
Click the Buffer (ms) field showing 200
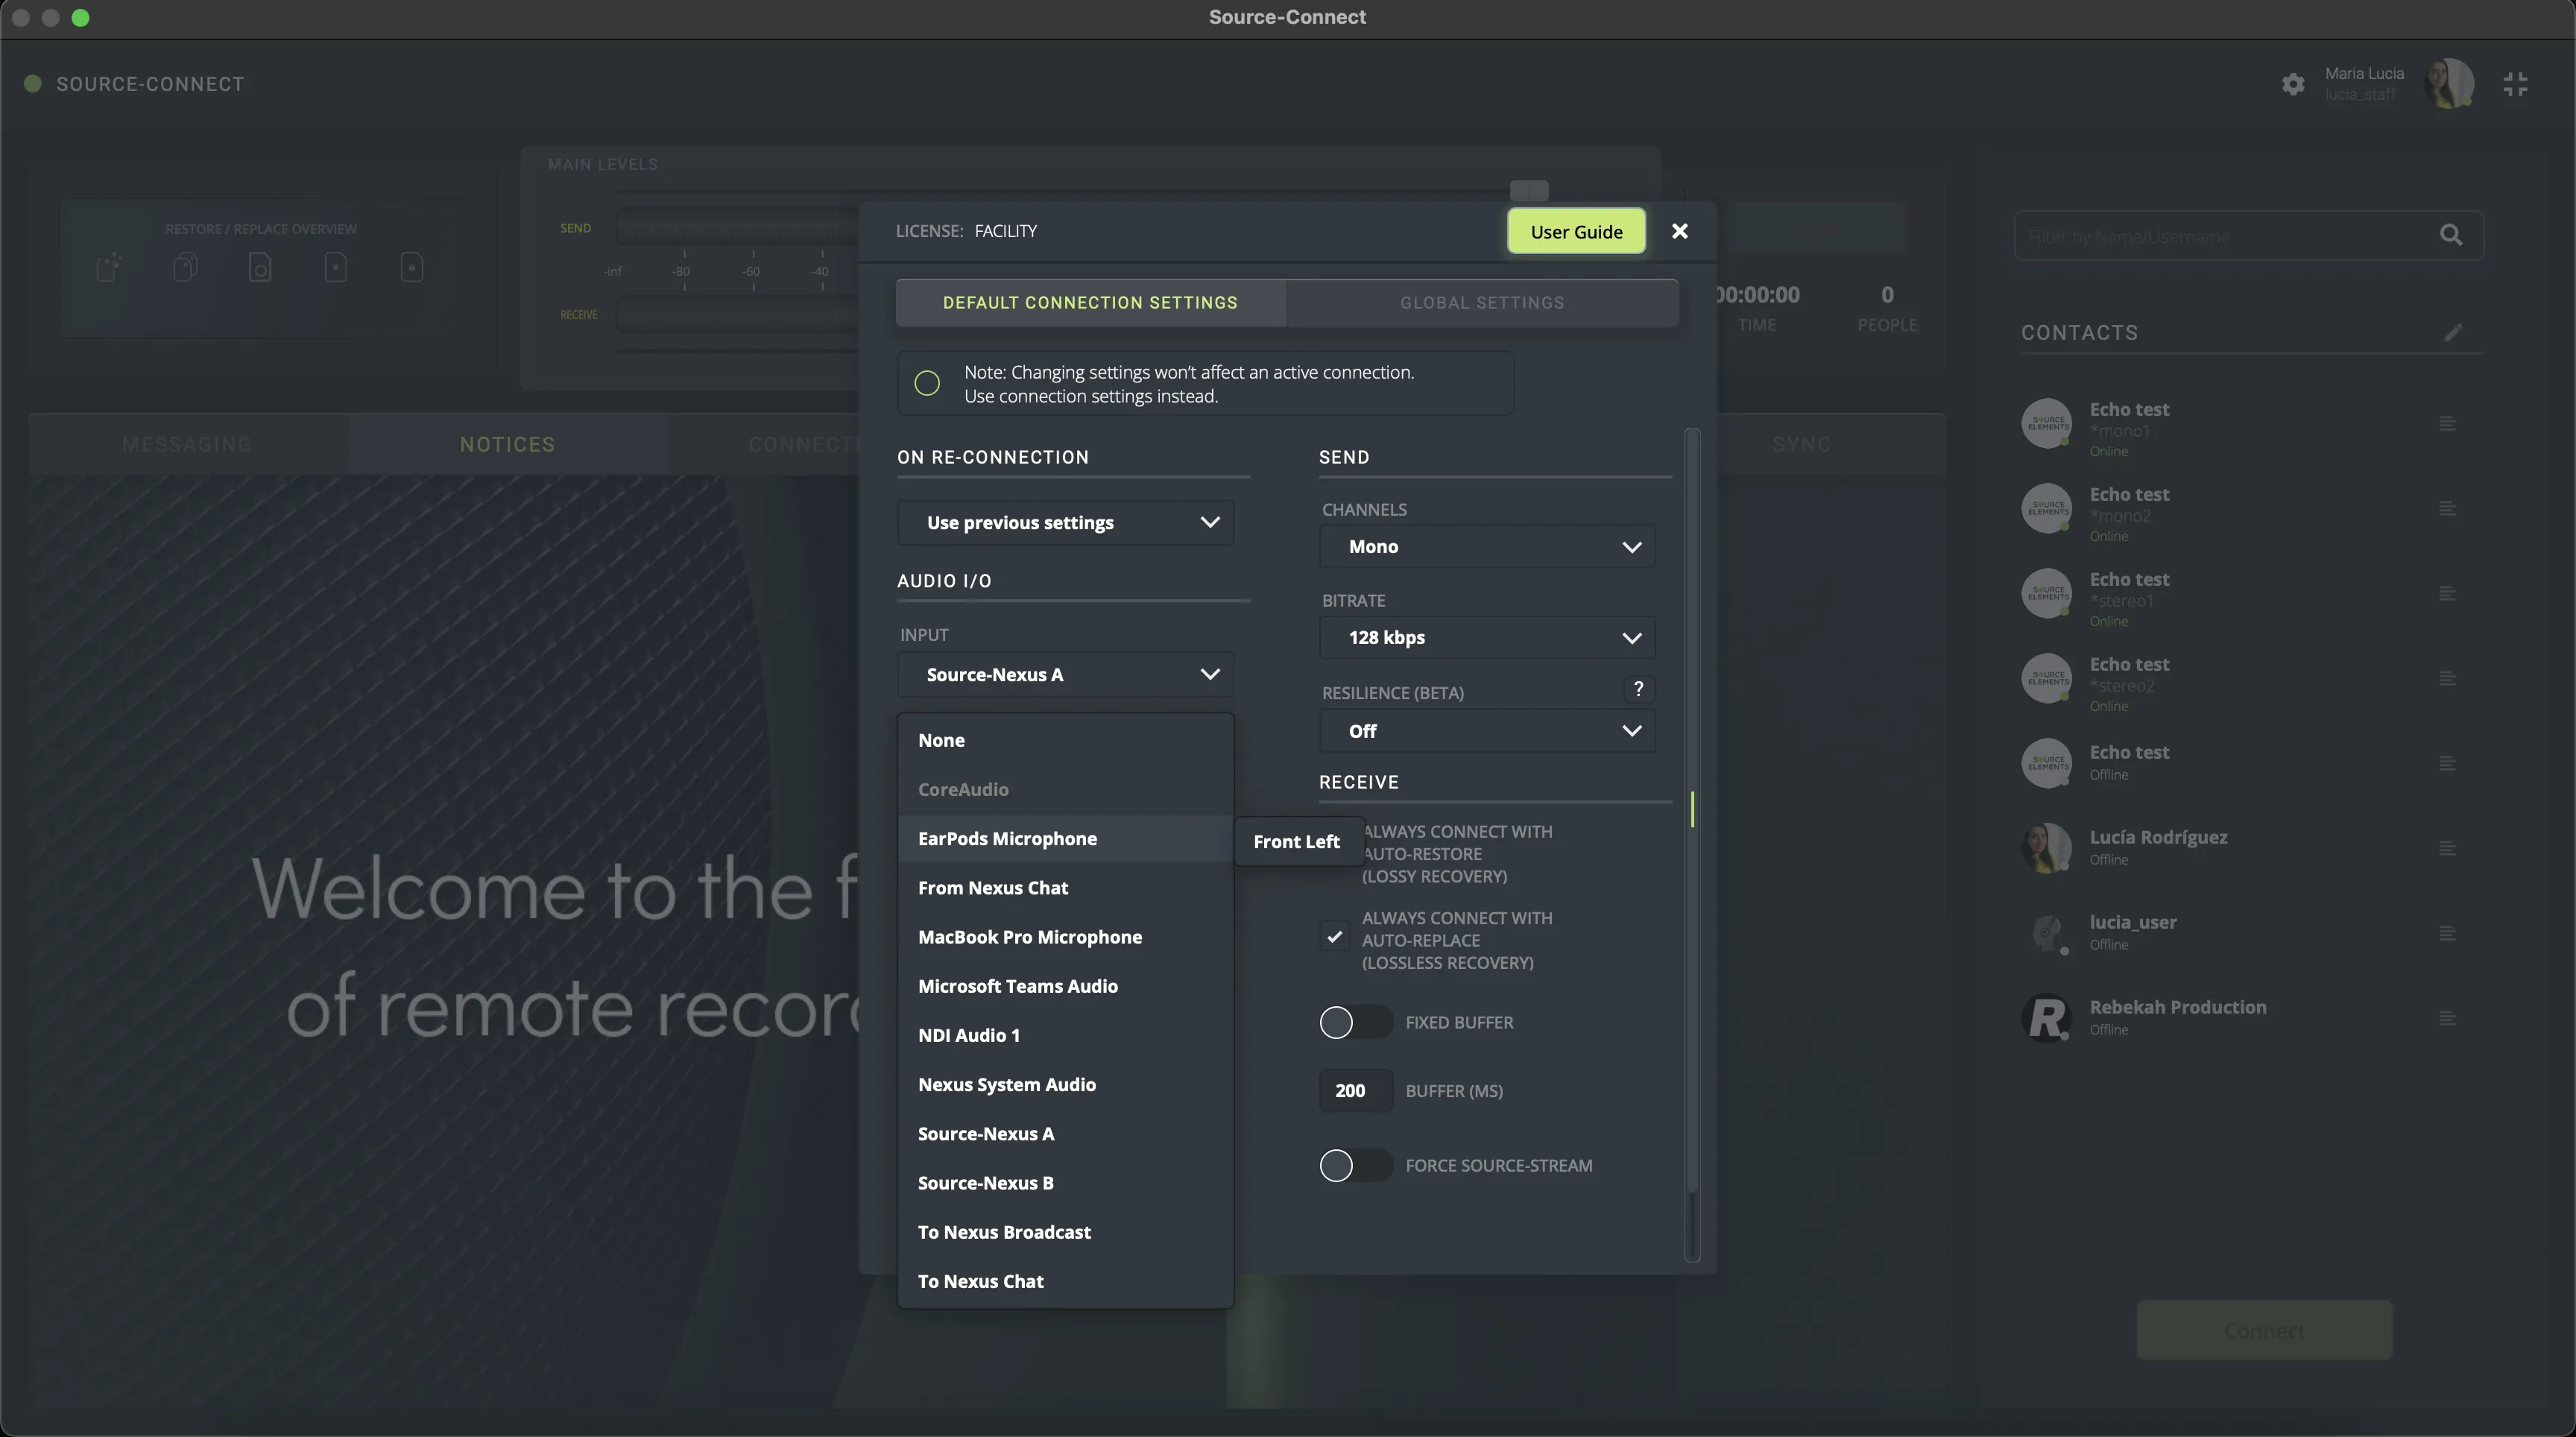point(1355,1091)
